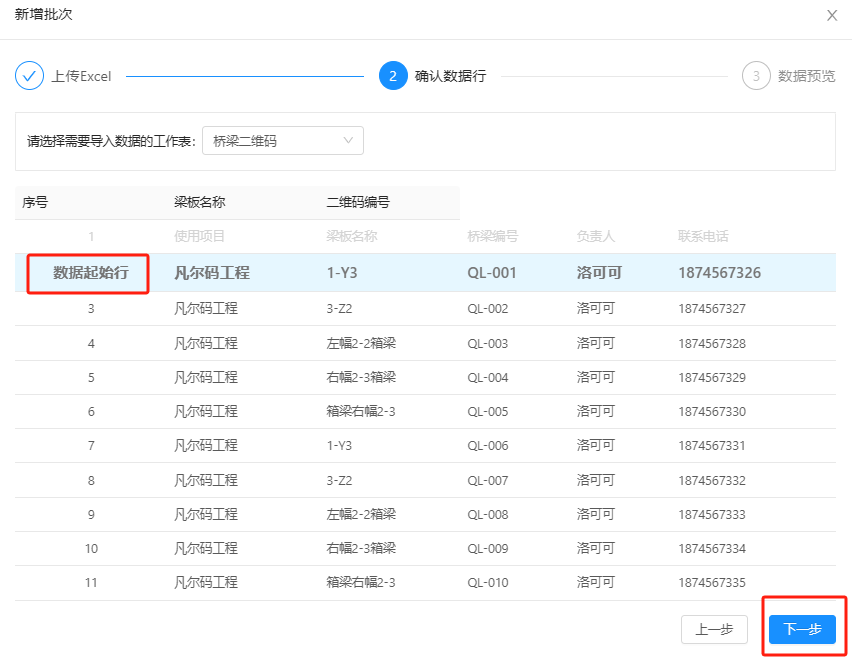Expand the worksheet selection combo box

(x=283, y=140)
